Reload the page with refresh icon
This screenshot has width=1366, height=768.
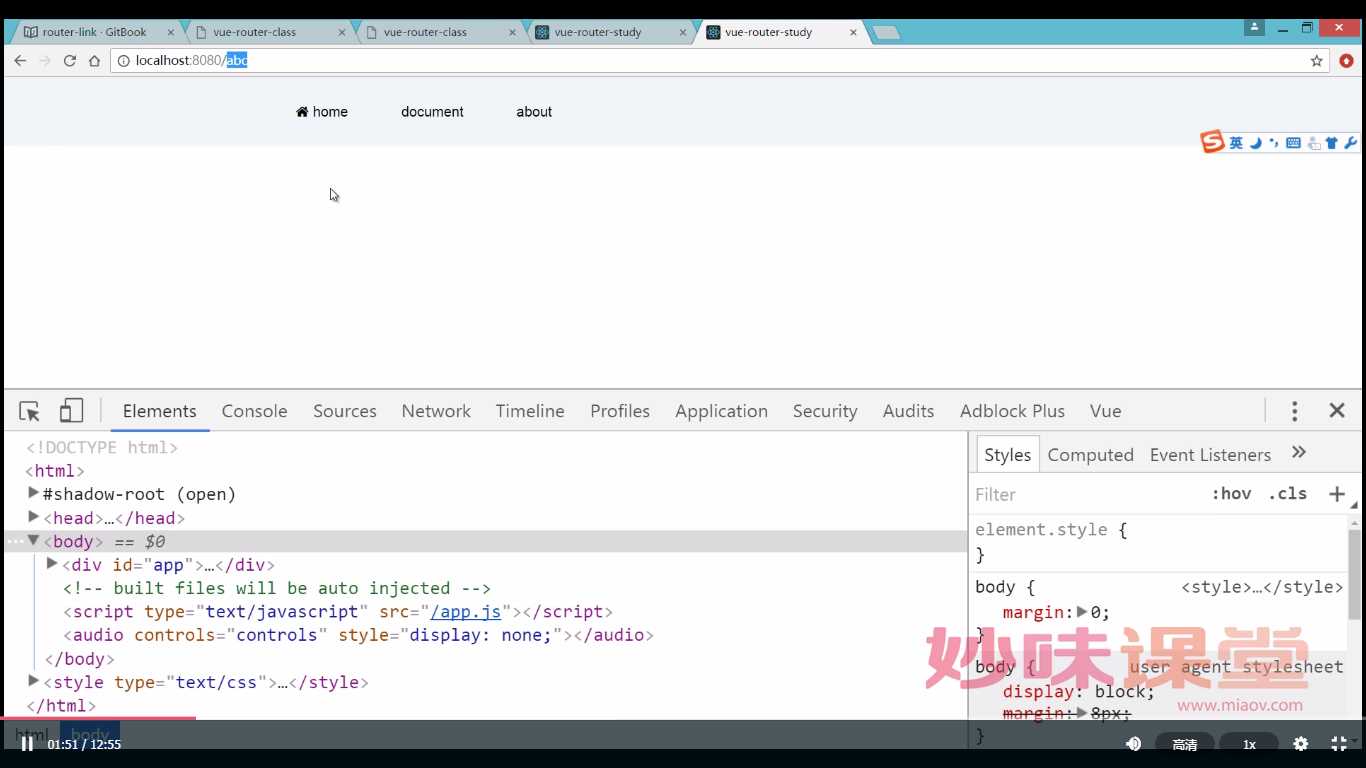pyautogui.click(x=70, y=61)
